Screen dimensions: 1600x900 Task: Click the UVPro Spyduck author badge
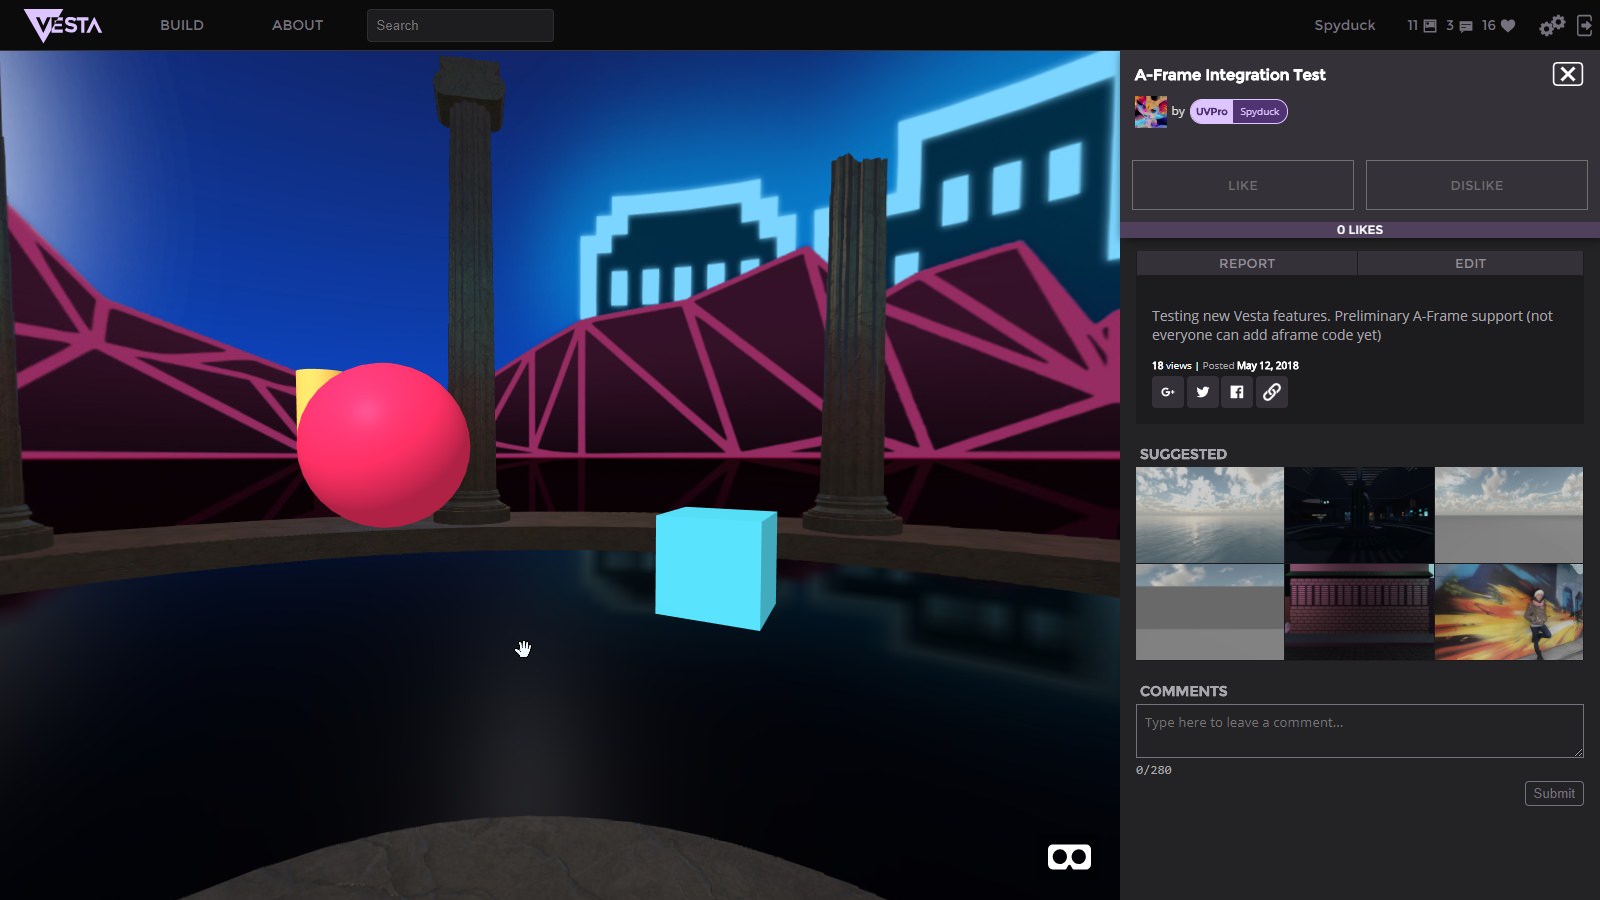tap(1238, 111)
